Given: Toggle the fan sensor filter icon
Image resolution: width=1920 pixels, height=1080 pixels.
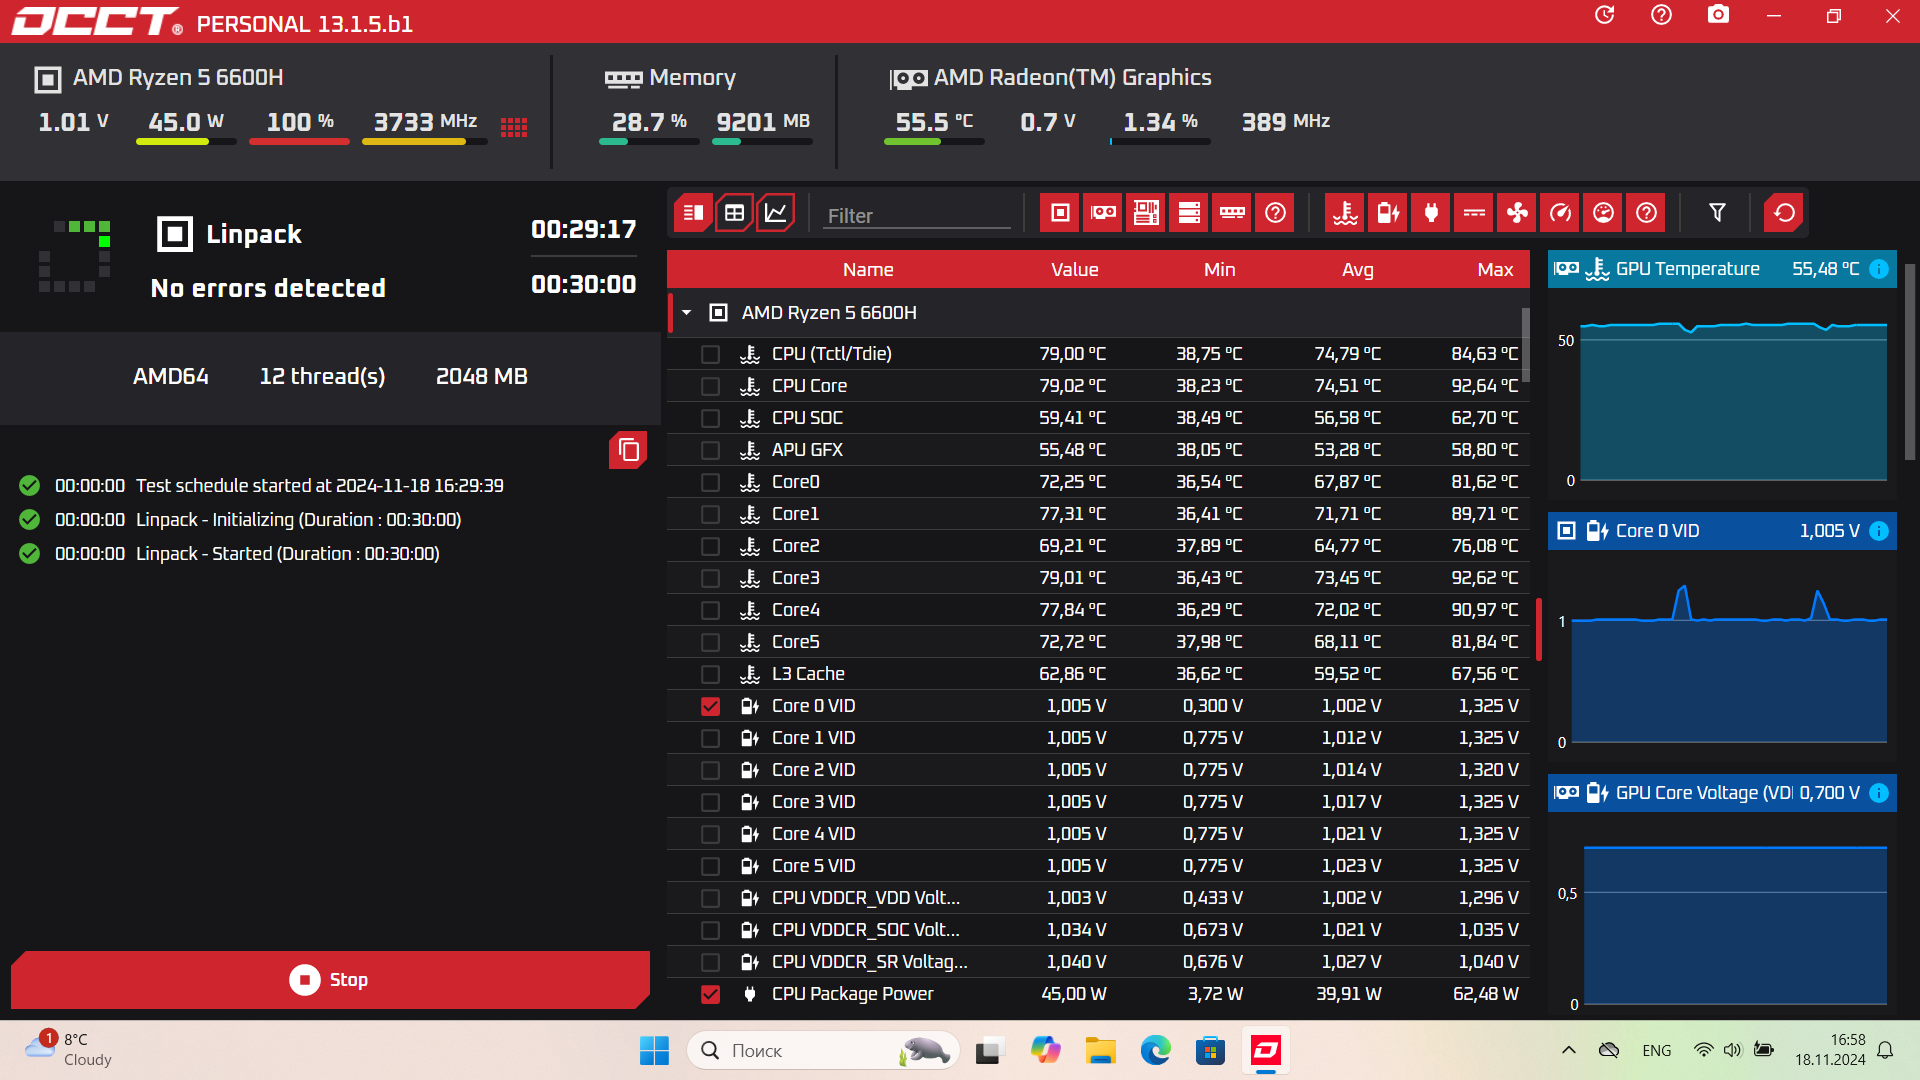Looking at the screenshot, I should point(1517,213).
